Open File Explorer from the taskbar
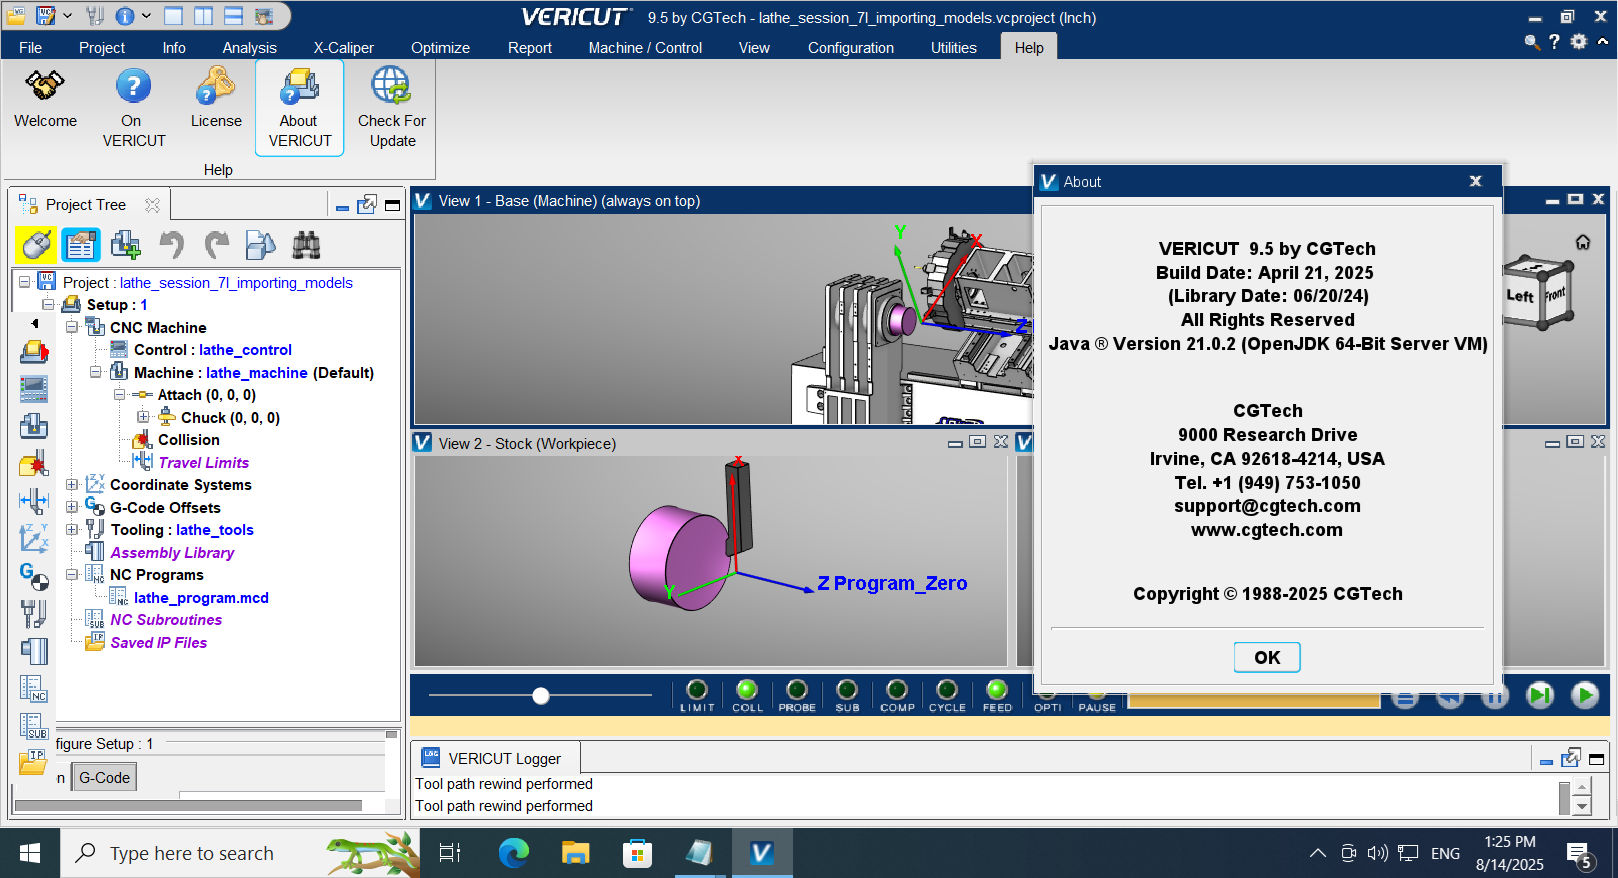 click(576, 853)
